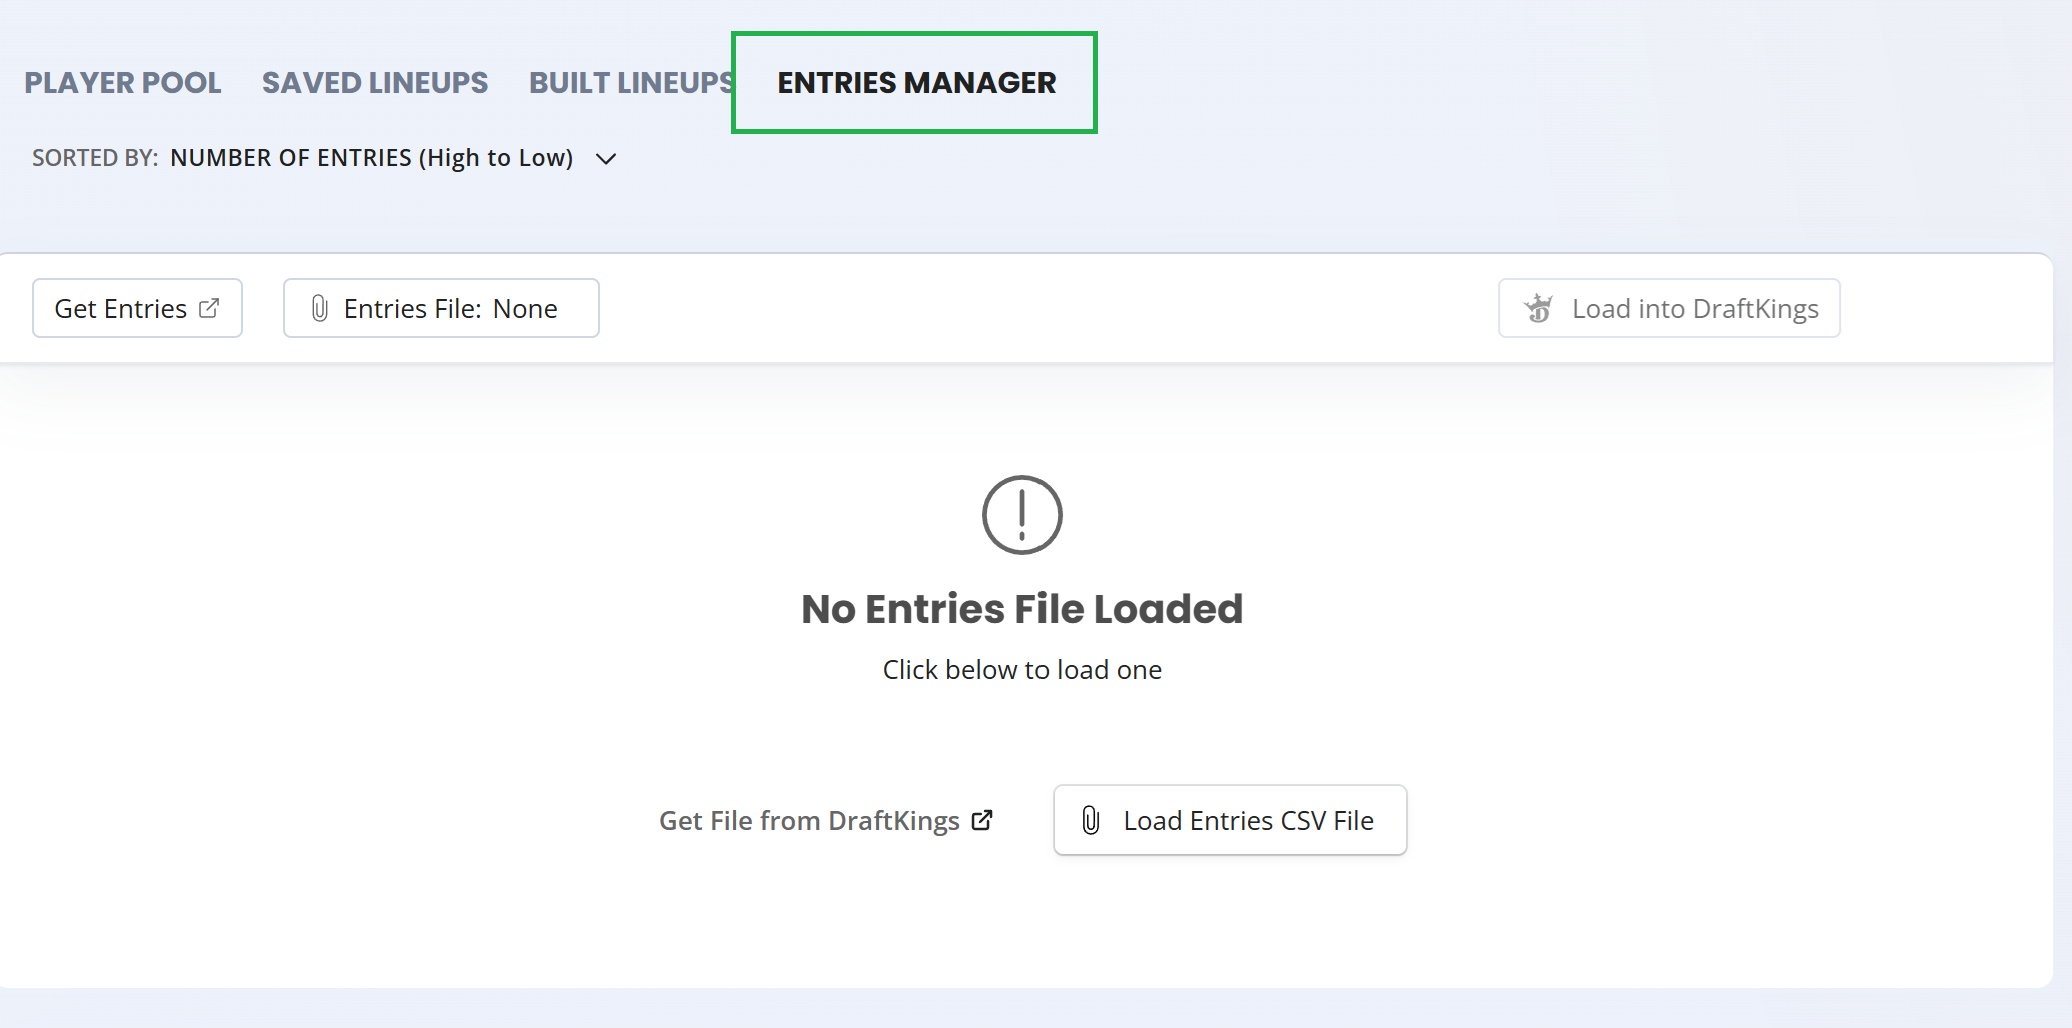Viewport: 2072px width, 1028px height.
Task: Expand the Sorted By chevron arrow
Action: (x=606, y=159)
